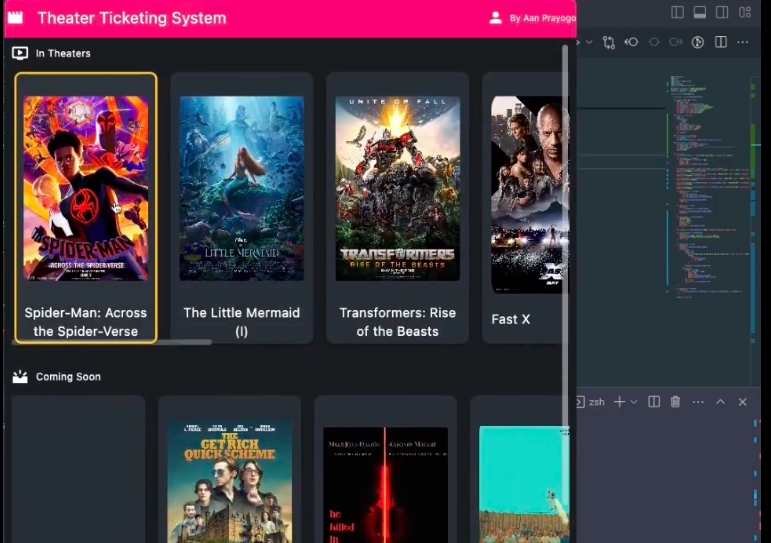Open the Transformers: Rise of the Beasts poster
Viewport: 771px width, 543px height.
[397, 188]
